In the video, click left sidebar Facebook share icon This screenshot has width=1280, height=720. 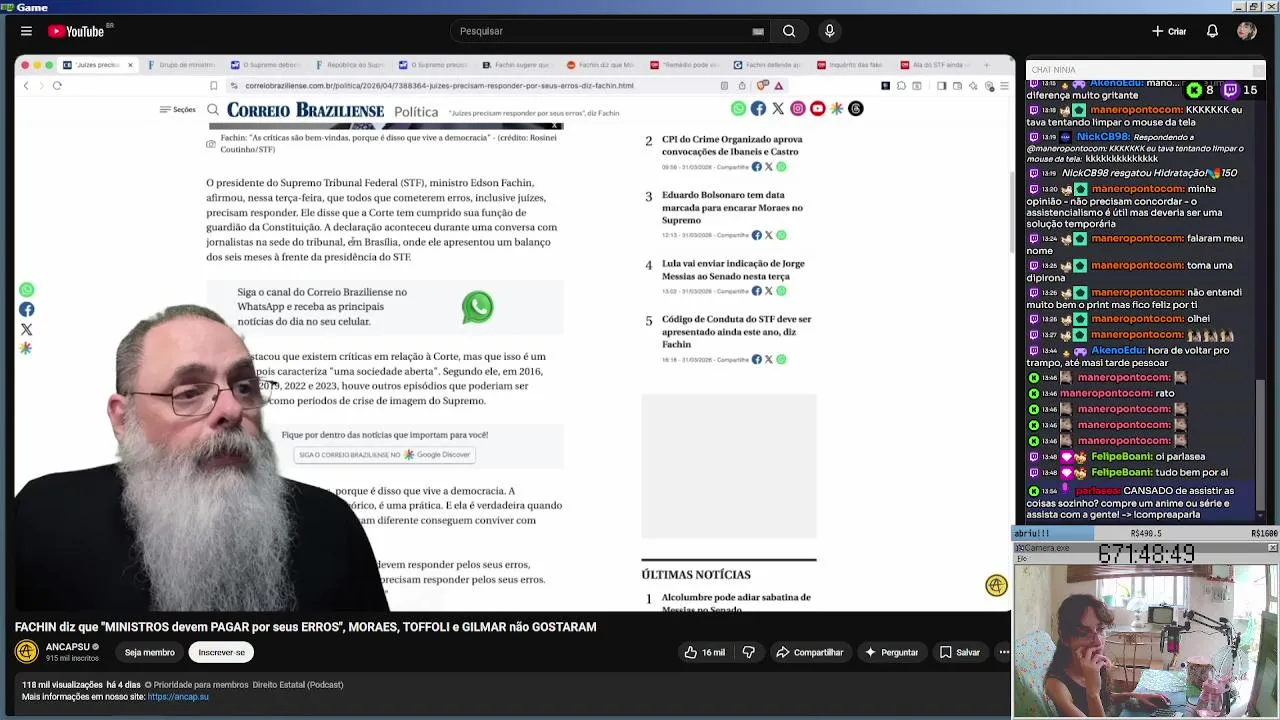[27, 309]
